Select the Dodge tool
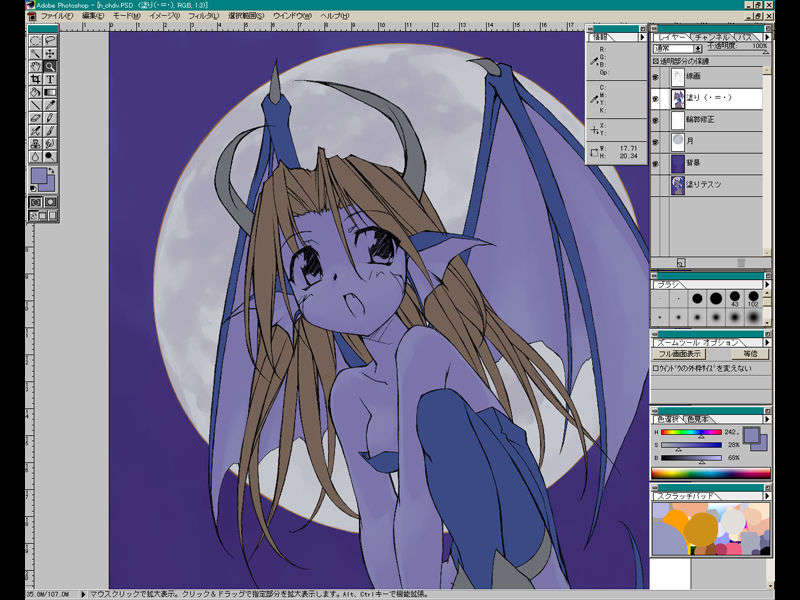The height and width of the screenshot is (600, 800). click(x=50, y=157)
